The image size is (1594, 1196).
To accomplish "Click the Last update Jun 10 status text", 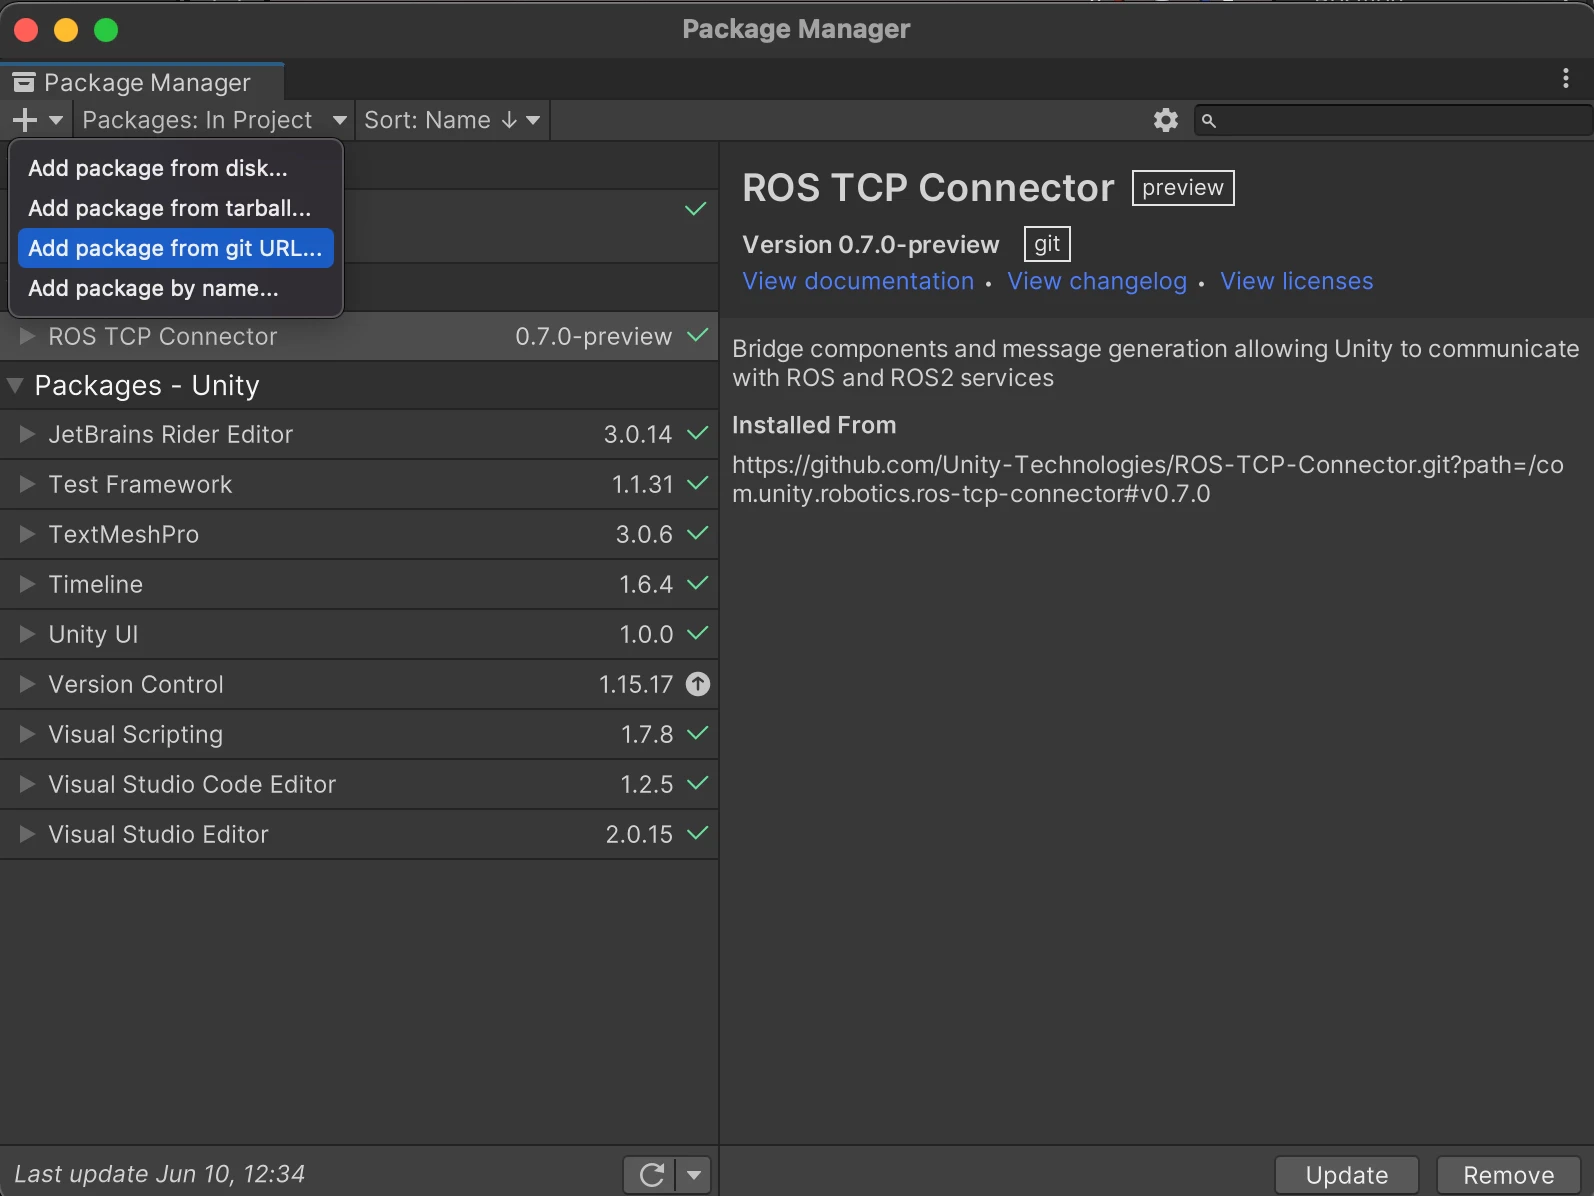I will click(159, 1174).
